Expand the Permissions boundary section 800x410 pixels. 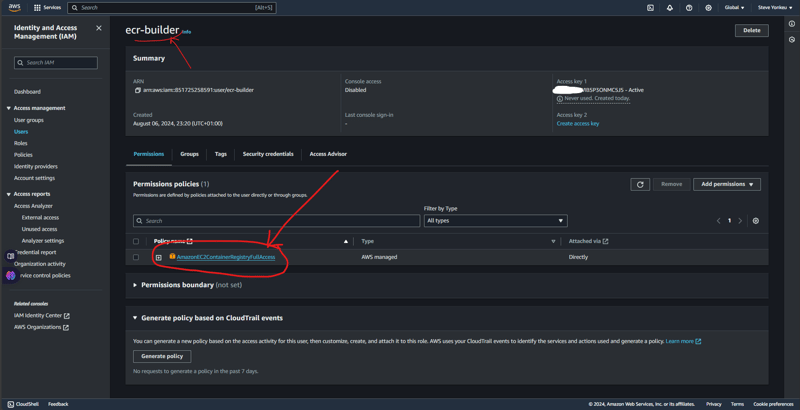point(135,285)
